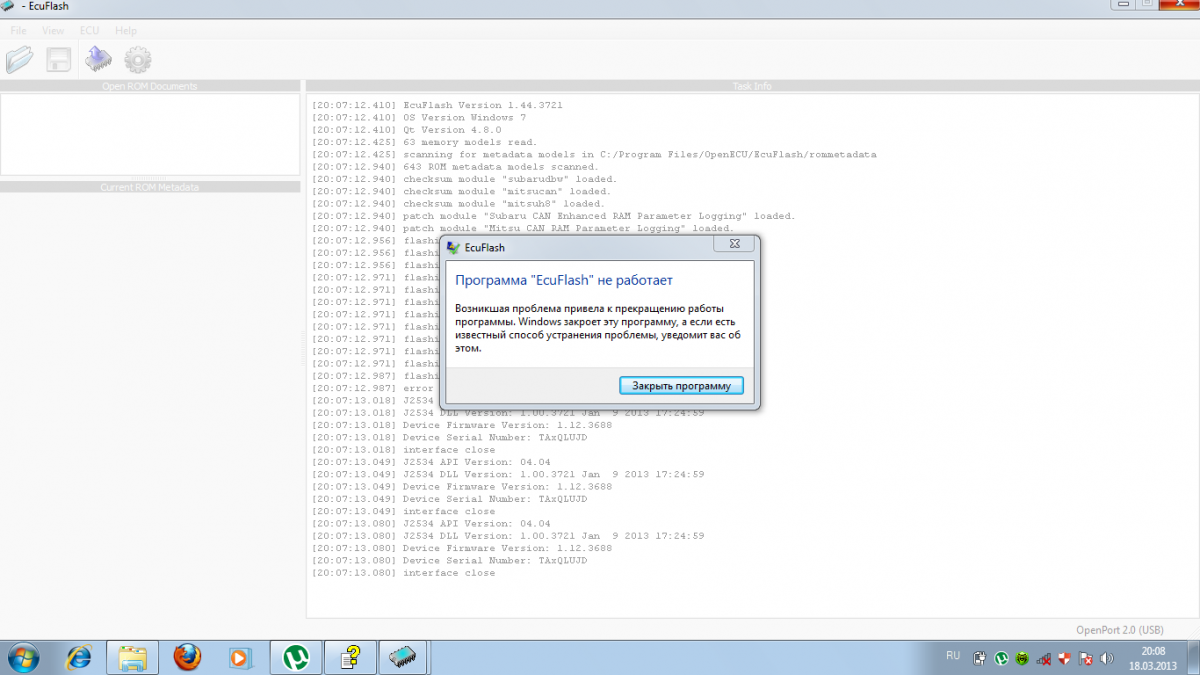Open the Help menu
1200x675 pixels.
tap(126, 31)
